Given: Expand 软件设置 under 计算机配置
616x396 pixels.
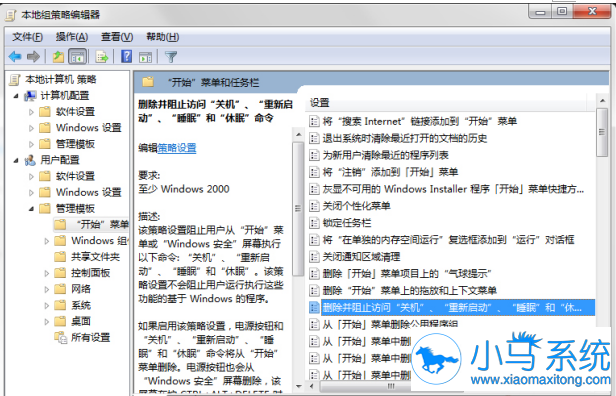Looking at the screenshot, I should point(31,112).
